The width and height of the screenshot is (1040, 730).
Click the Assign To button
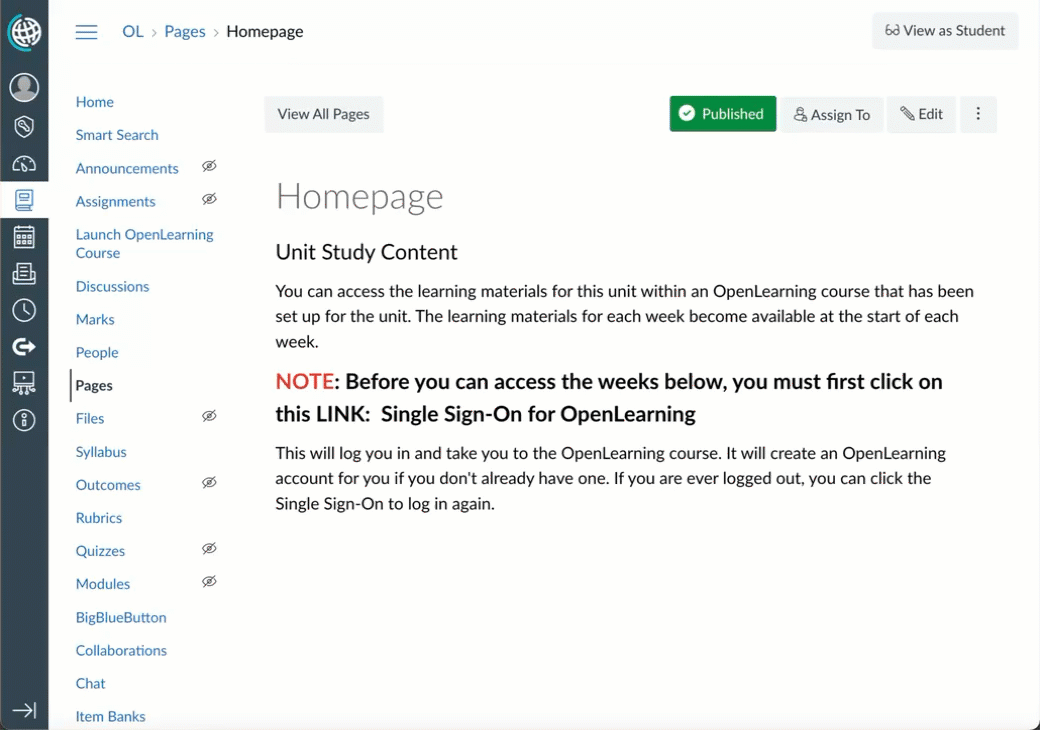click(832, 115)
